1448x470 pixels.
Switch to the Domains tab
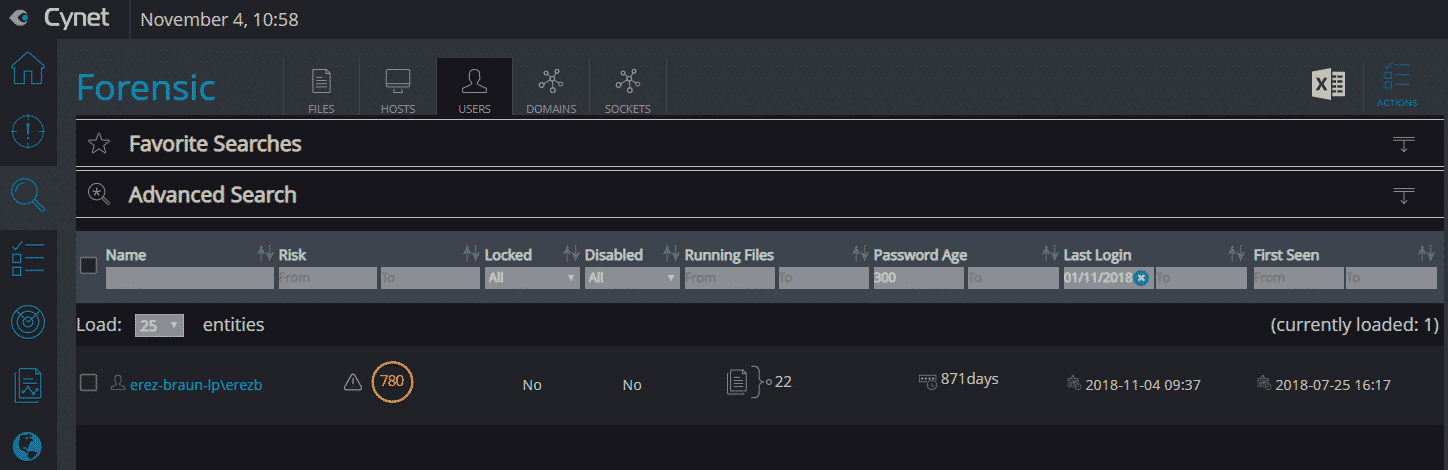click(x=551, y=88)
